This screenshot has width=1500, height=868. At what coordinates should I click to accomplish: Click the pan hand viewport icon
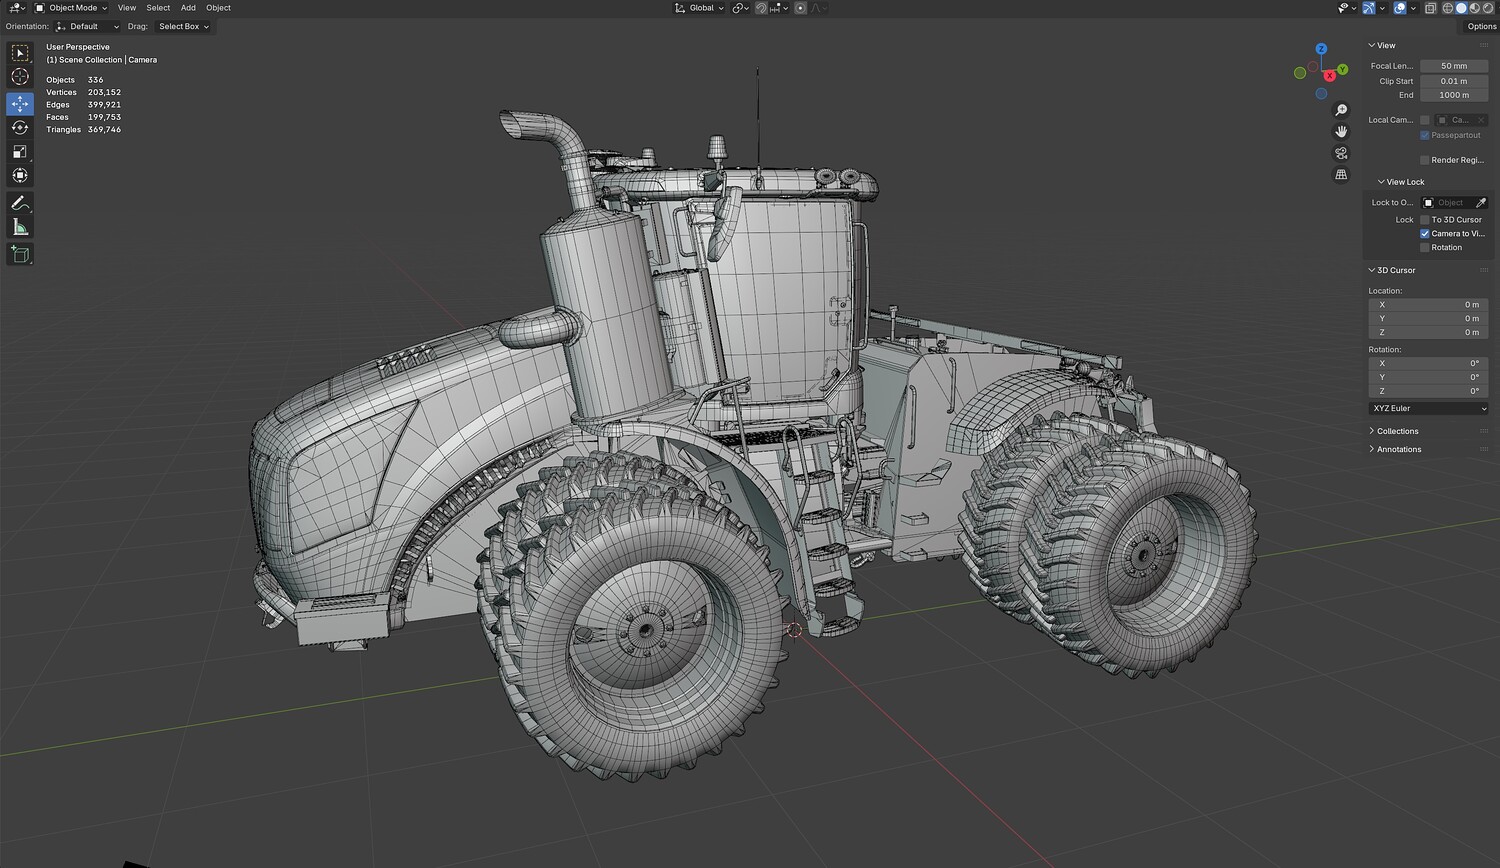(1341, 132)
